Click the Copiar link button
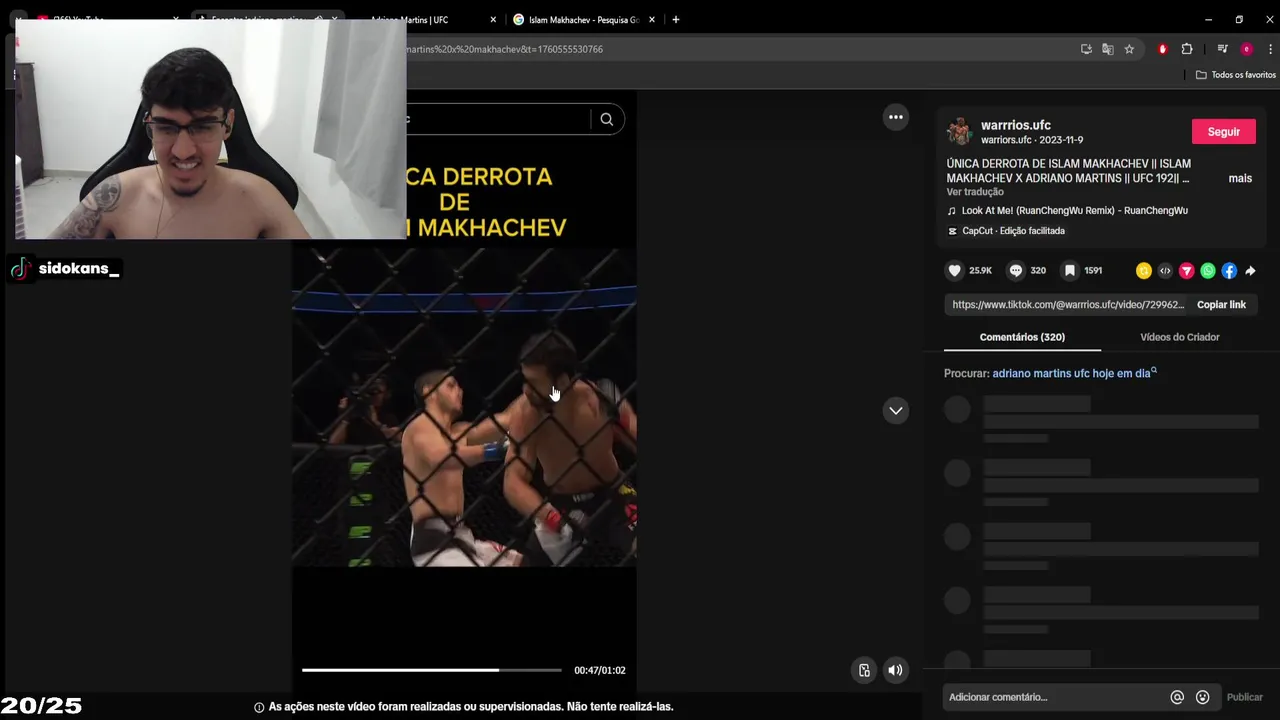1280x720 pixels. tap(1221, 305)
